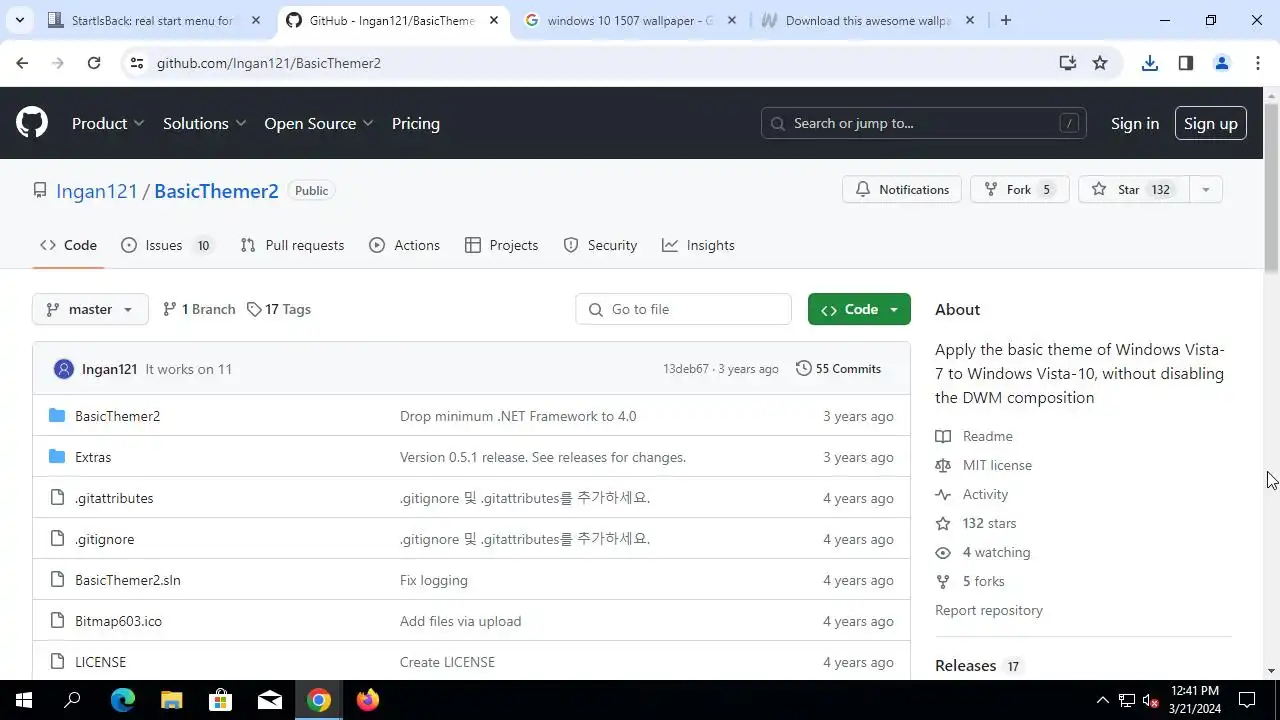Switch to the windows 10 1507 wallpaper tab
This screenshot has width=1280, height=720.
[630, 20]
